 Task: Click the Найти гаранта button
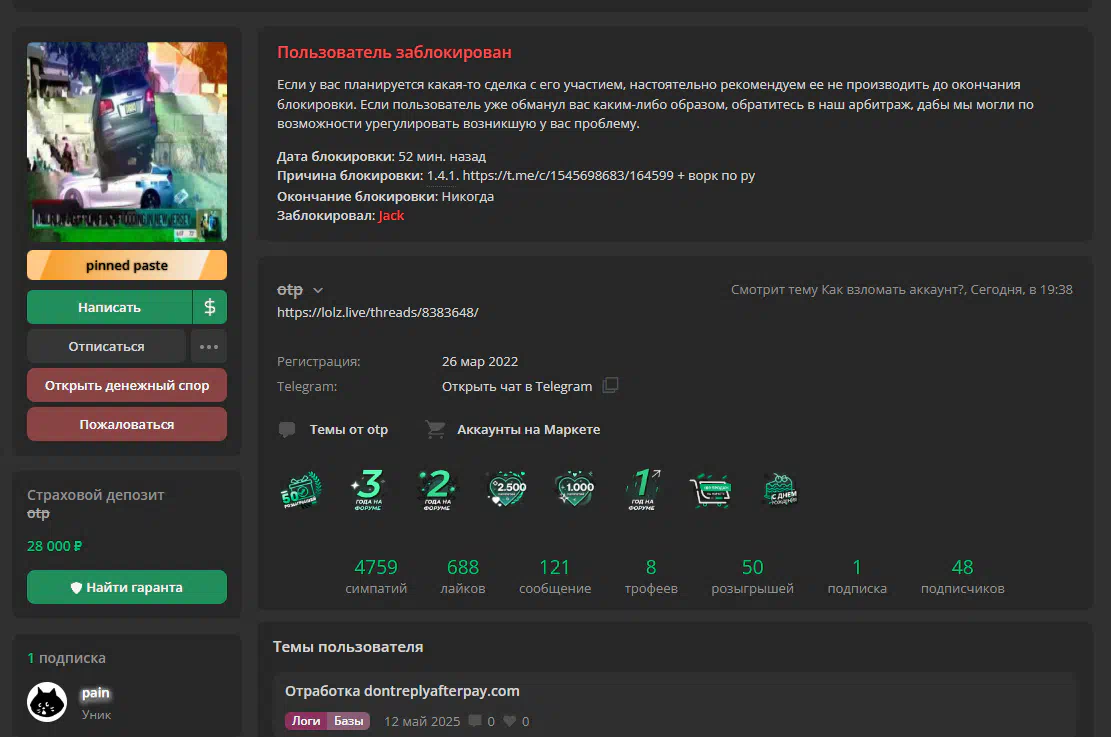[127, 587]
